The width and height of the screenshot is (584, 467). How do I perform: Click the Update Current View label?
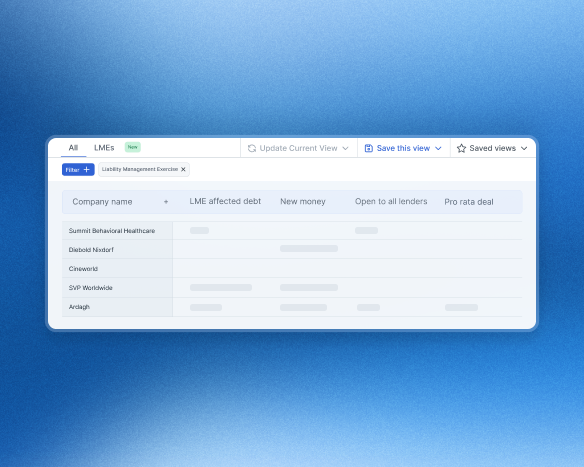pyautogui.click(x=298, y=148)
